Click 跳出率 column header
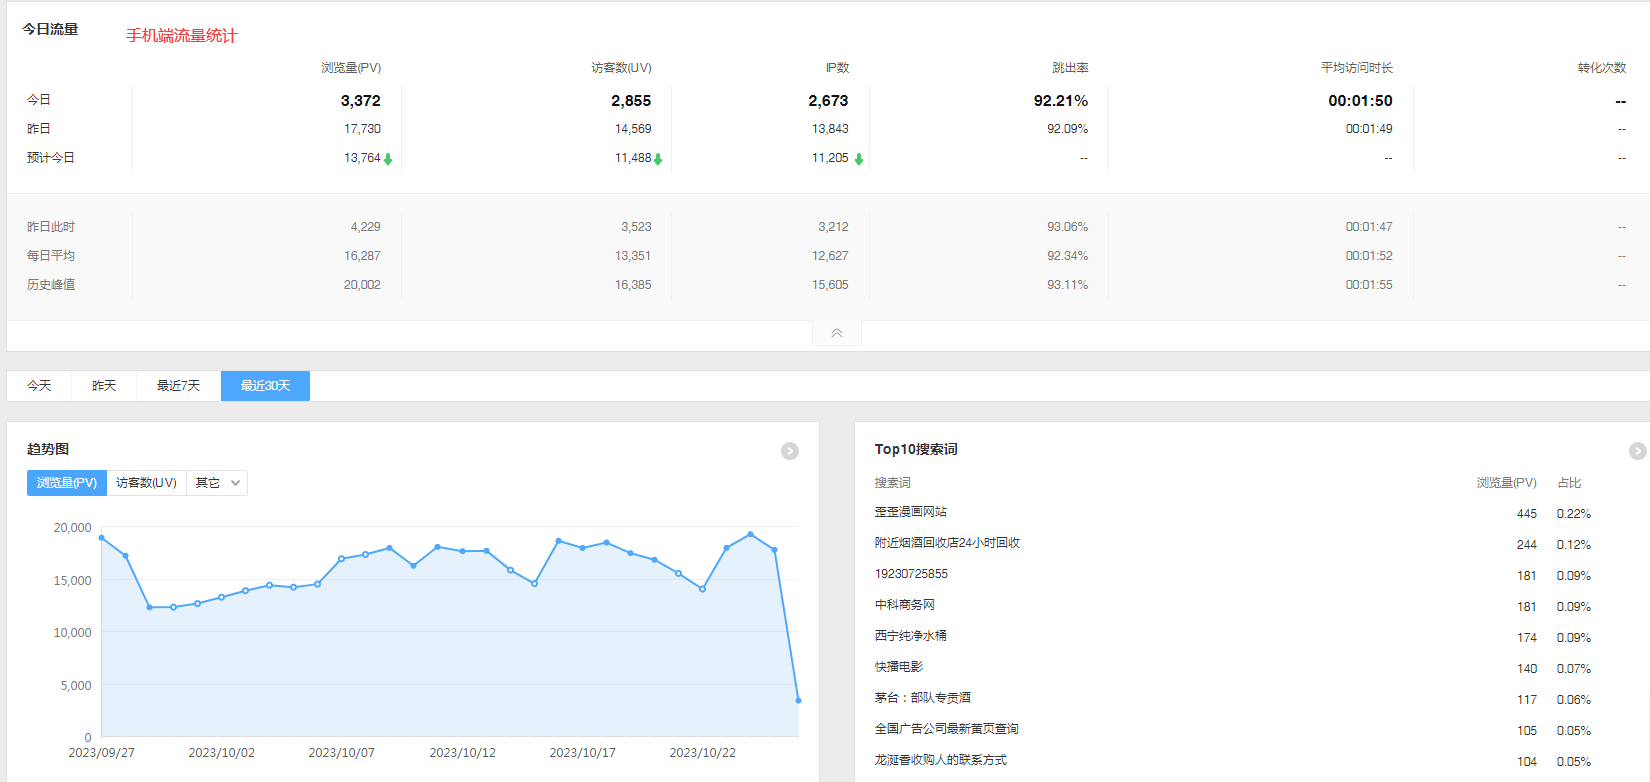The width and height of the screenshot is (1650, 782). tap(1069, 68)
